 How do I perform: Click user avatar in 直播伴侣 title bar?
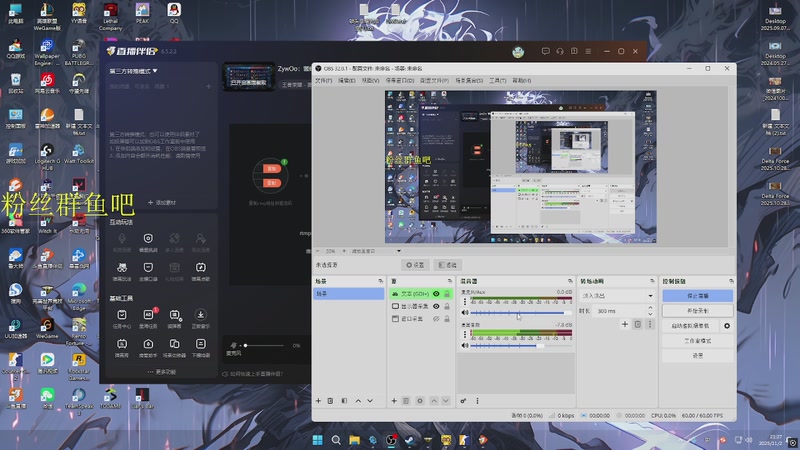pyautogui.click(x=518, y=52)
